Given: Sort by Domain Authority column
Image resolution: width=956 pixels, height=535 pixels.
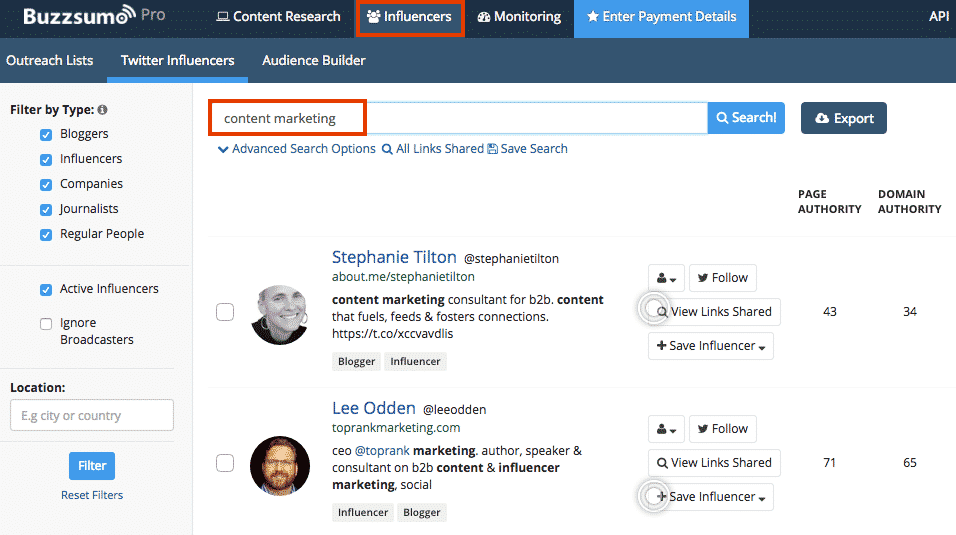Looking at the screenshot, I should point(910,201).
